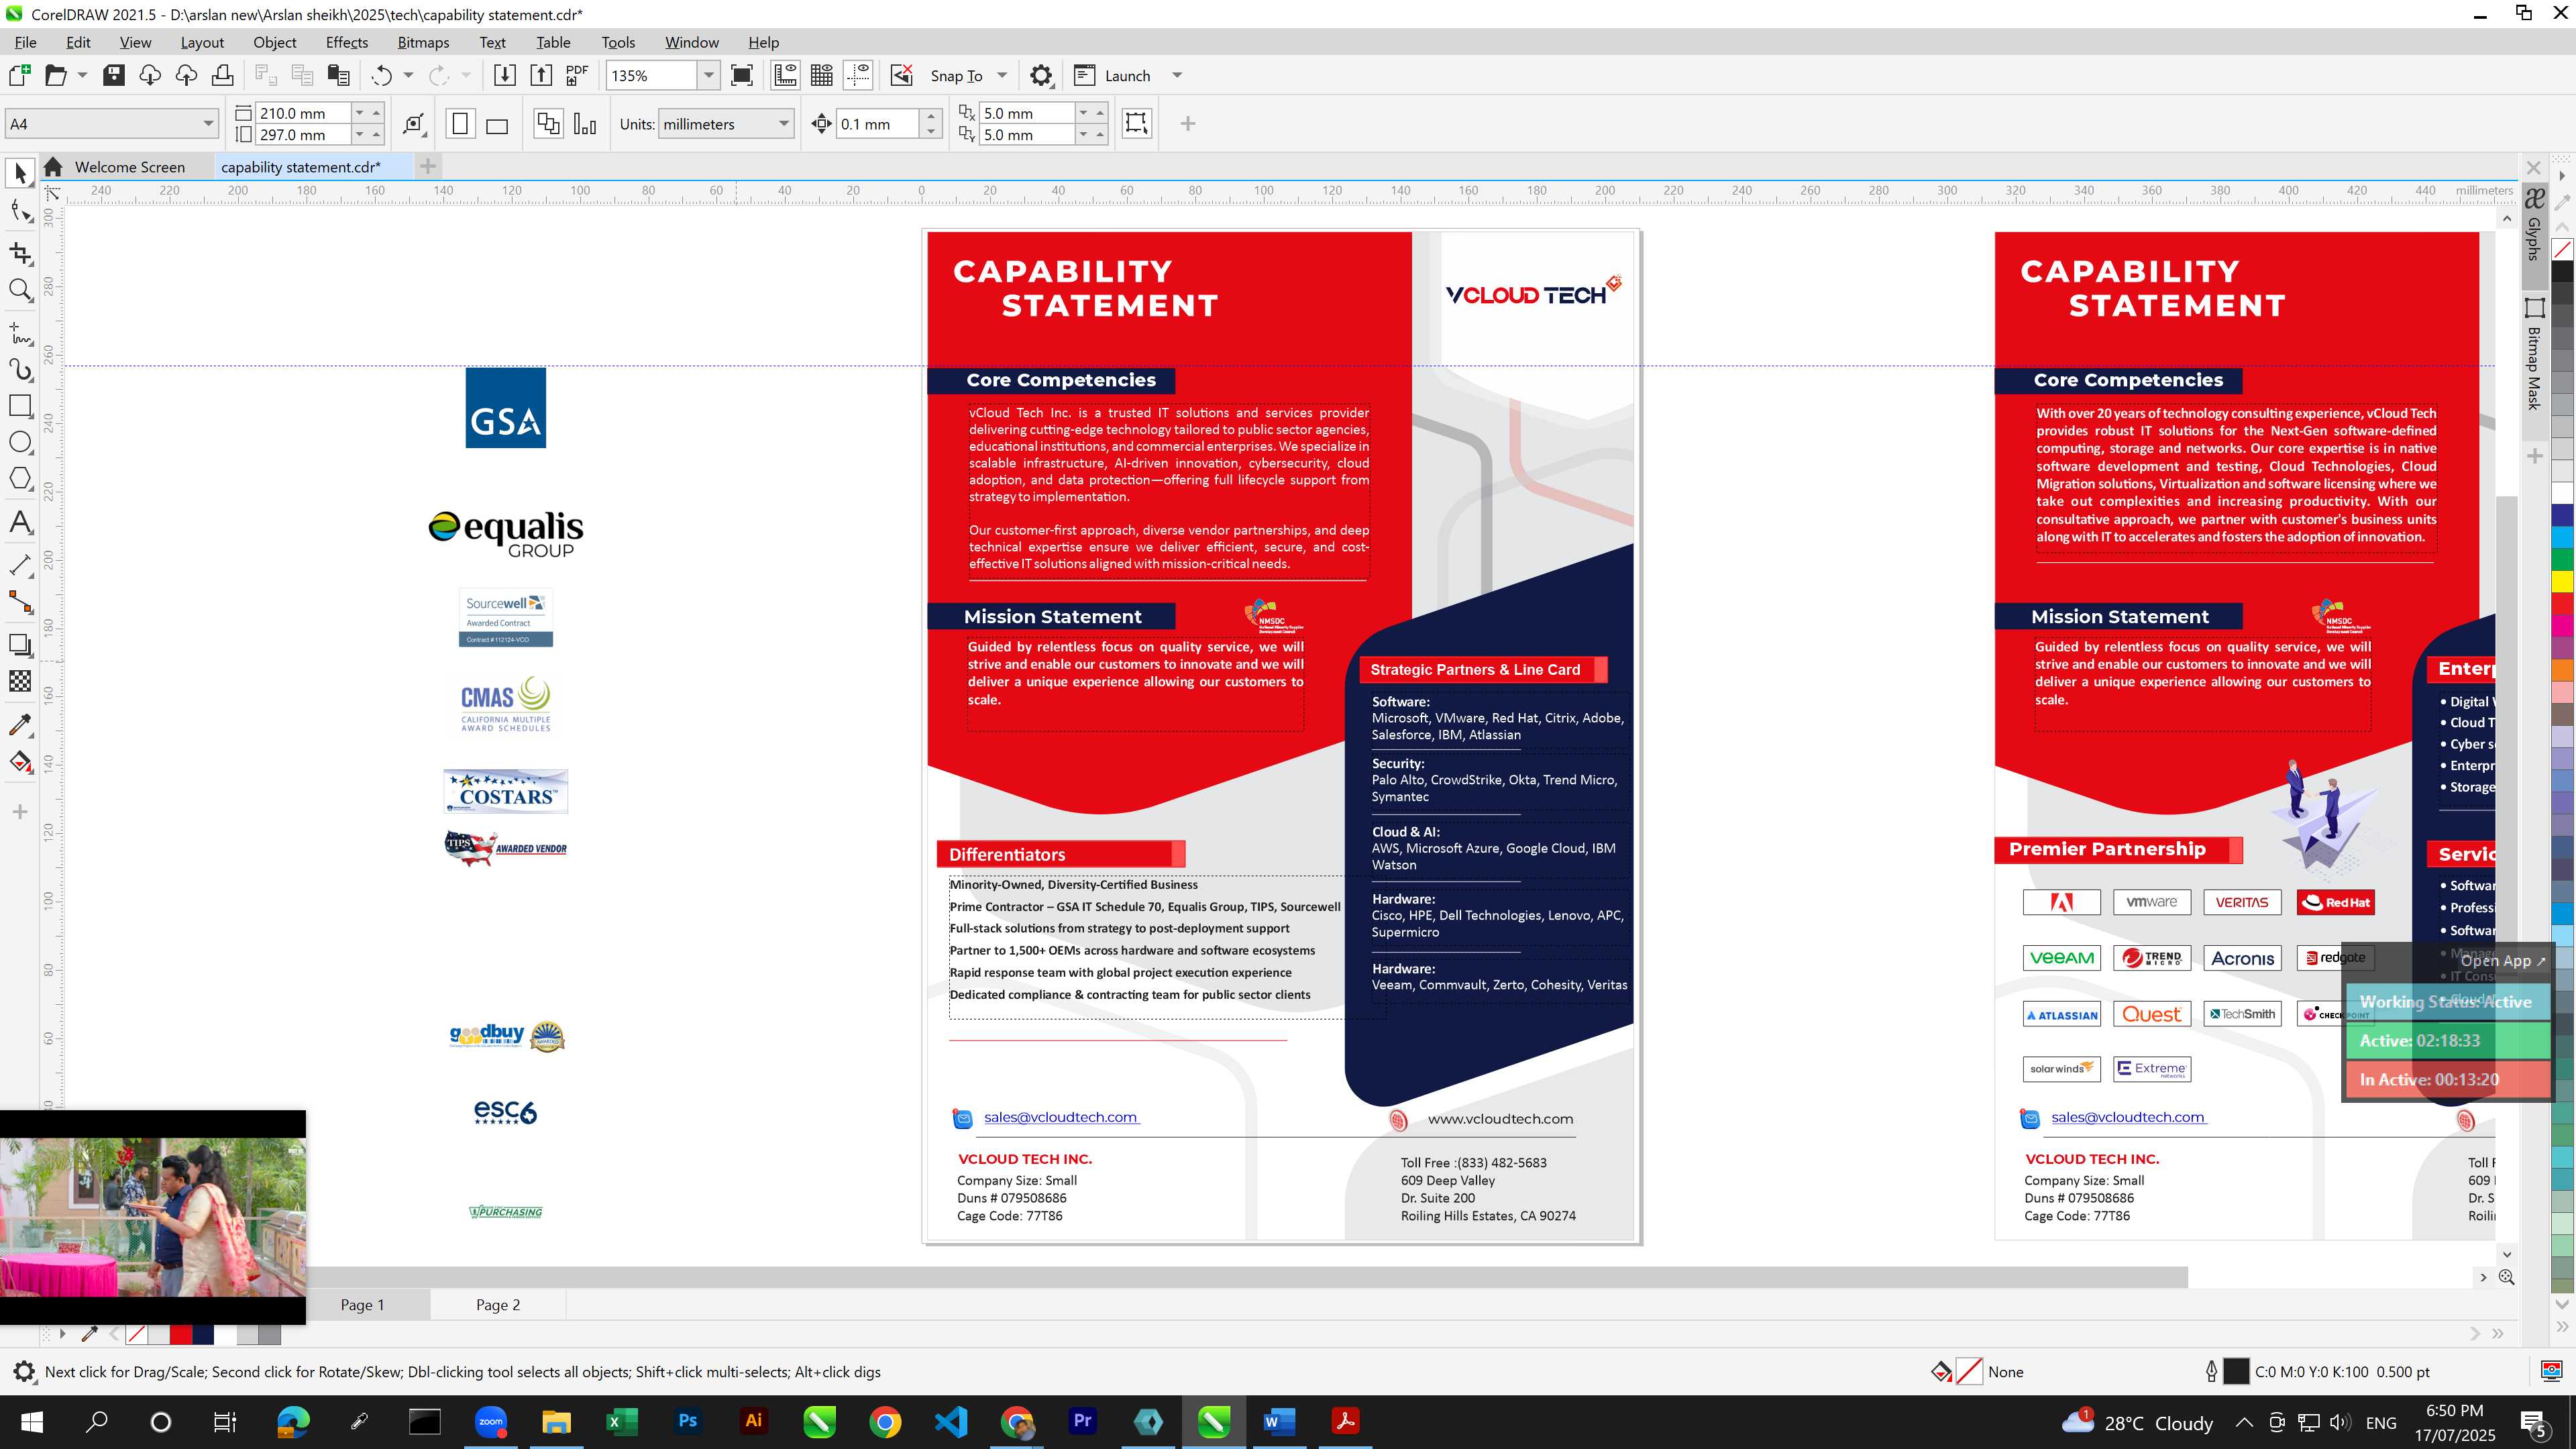Click the Launch button
This screenshot has height=1449, width=2576.
1112,75
